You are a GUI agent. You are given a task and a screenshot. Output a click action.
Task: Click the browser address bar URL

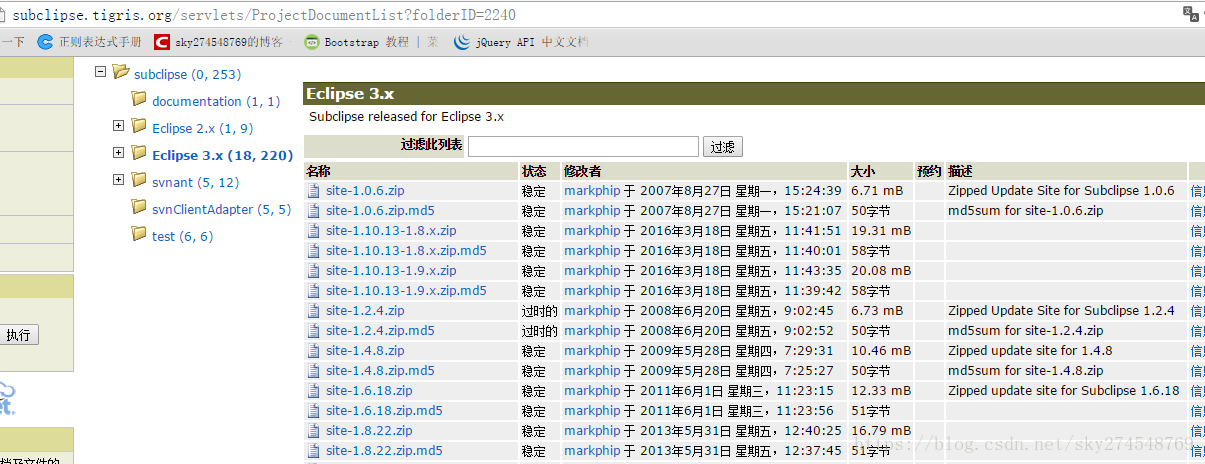click(x=265, y=15)
